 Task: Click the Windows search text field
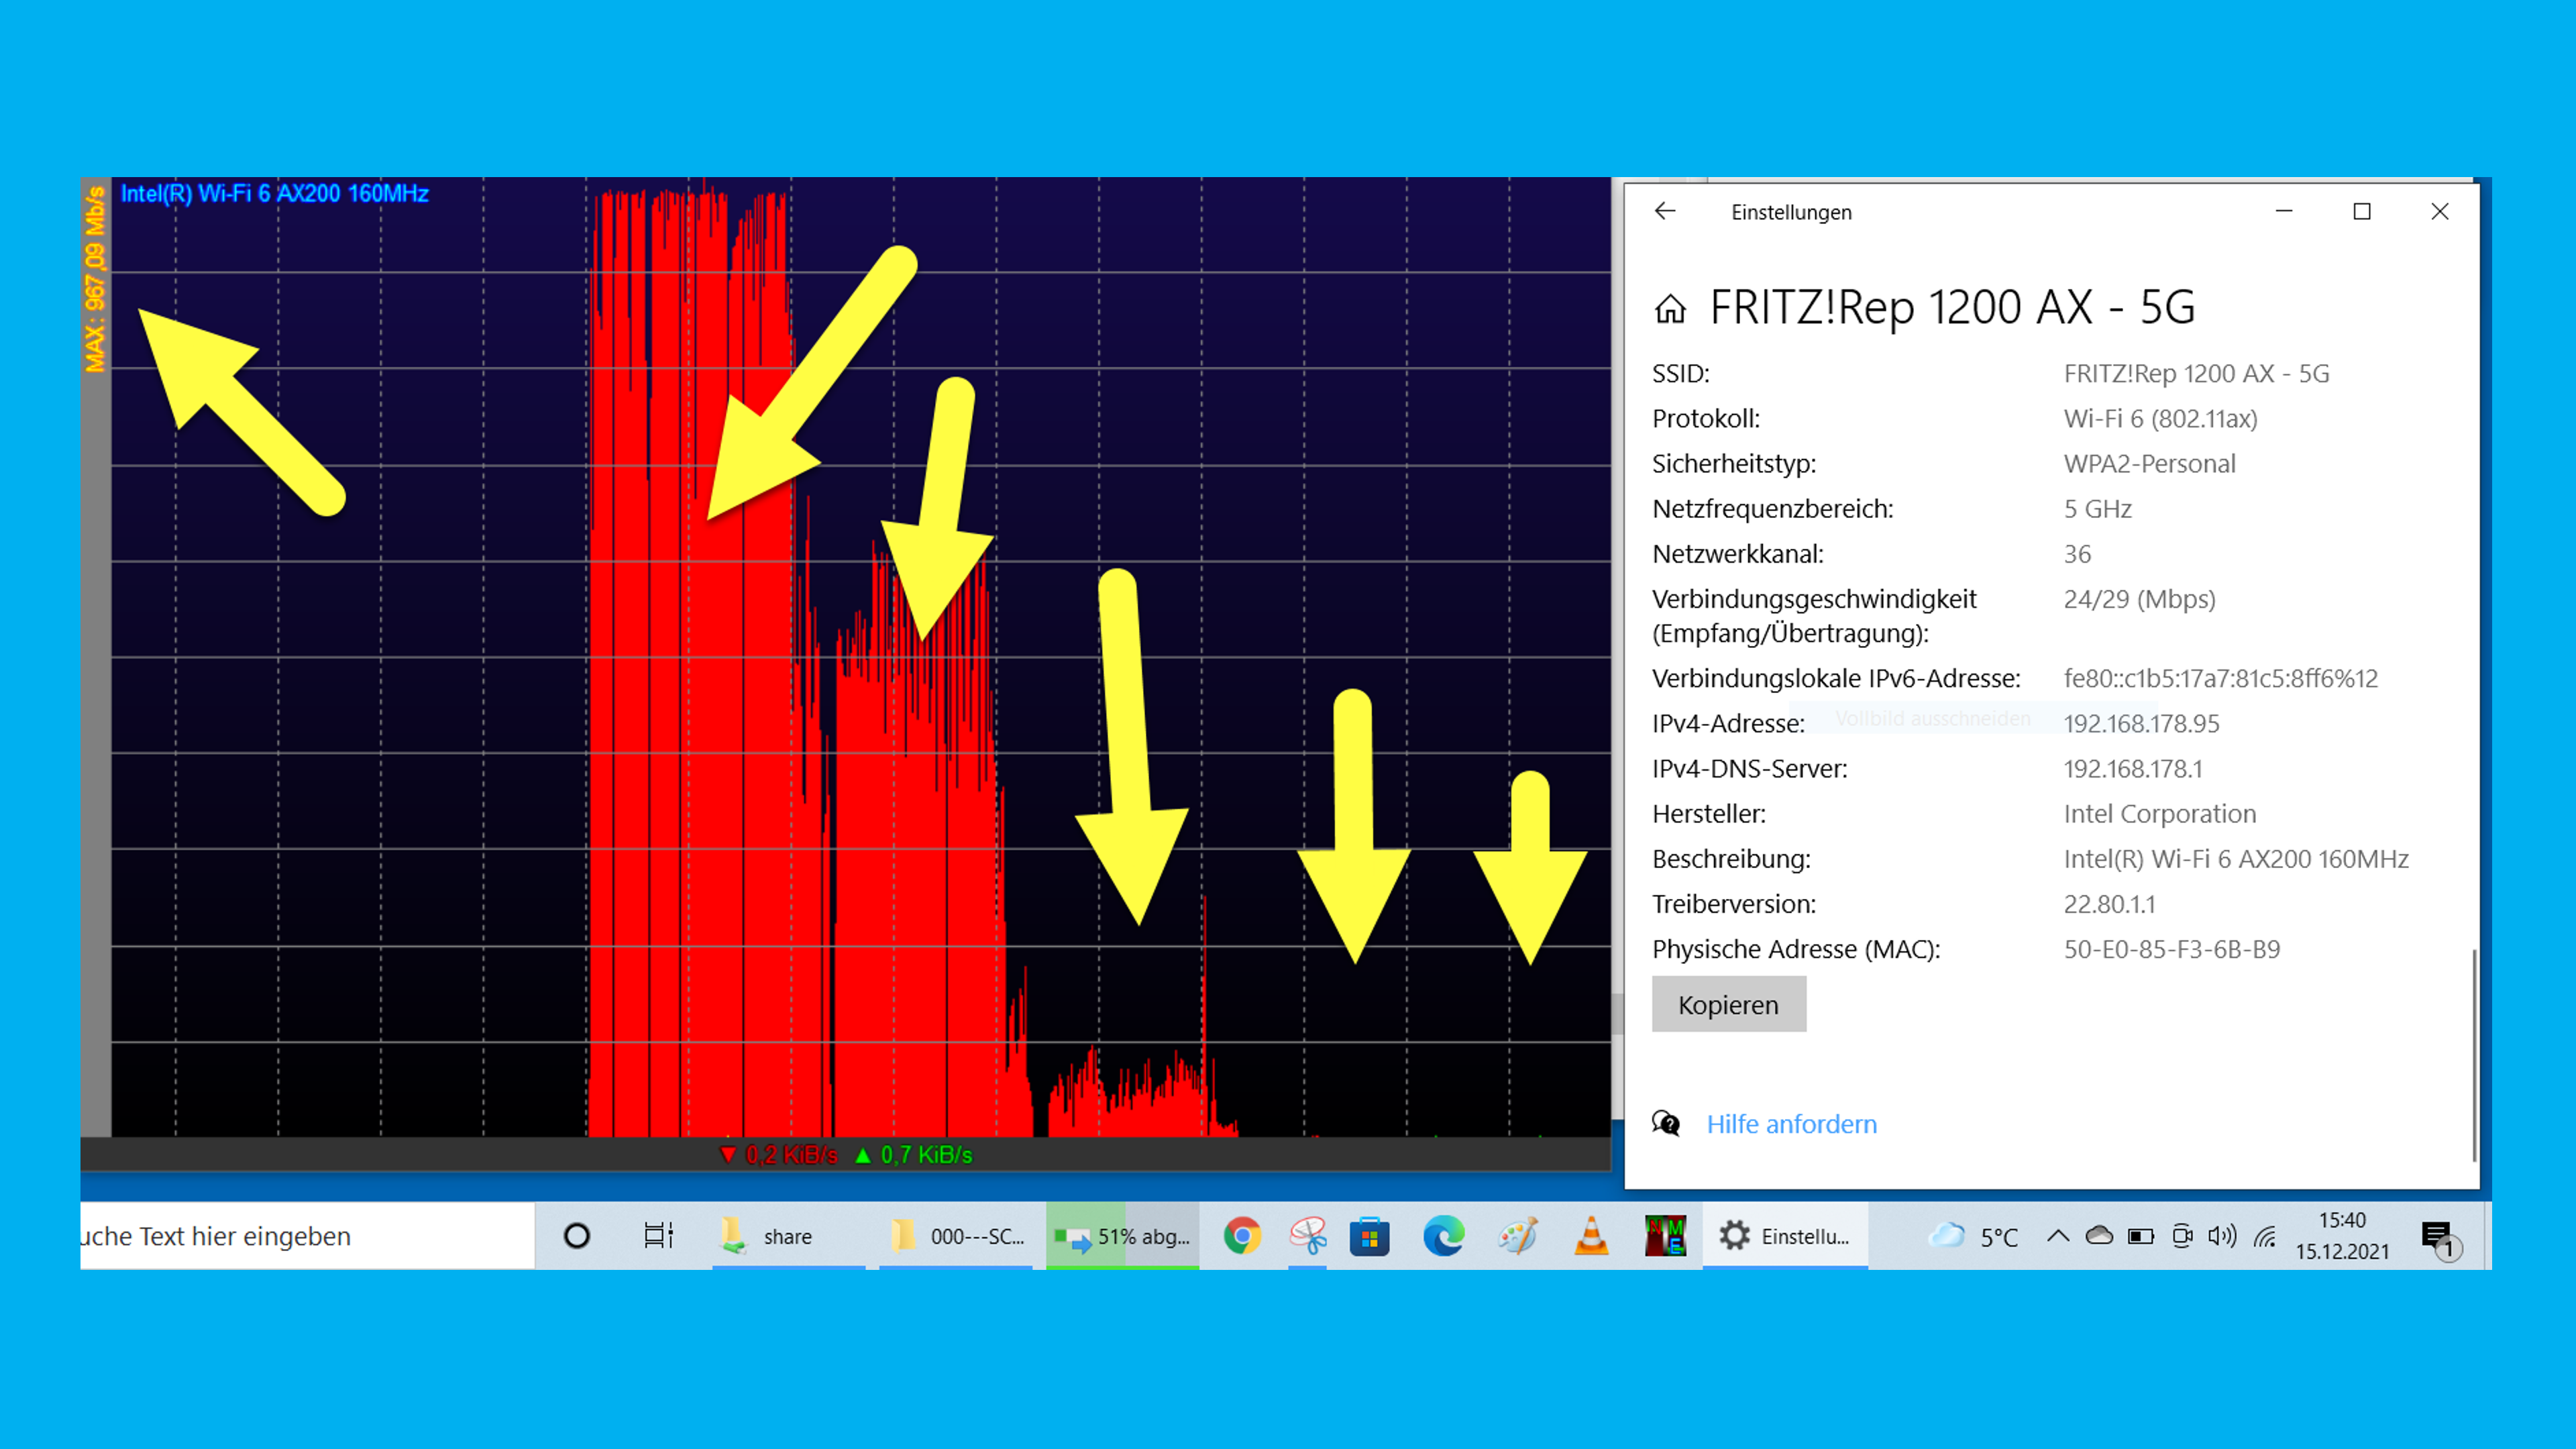pyautogui.click(x=300, y=1236)
